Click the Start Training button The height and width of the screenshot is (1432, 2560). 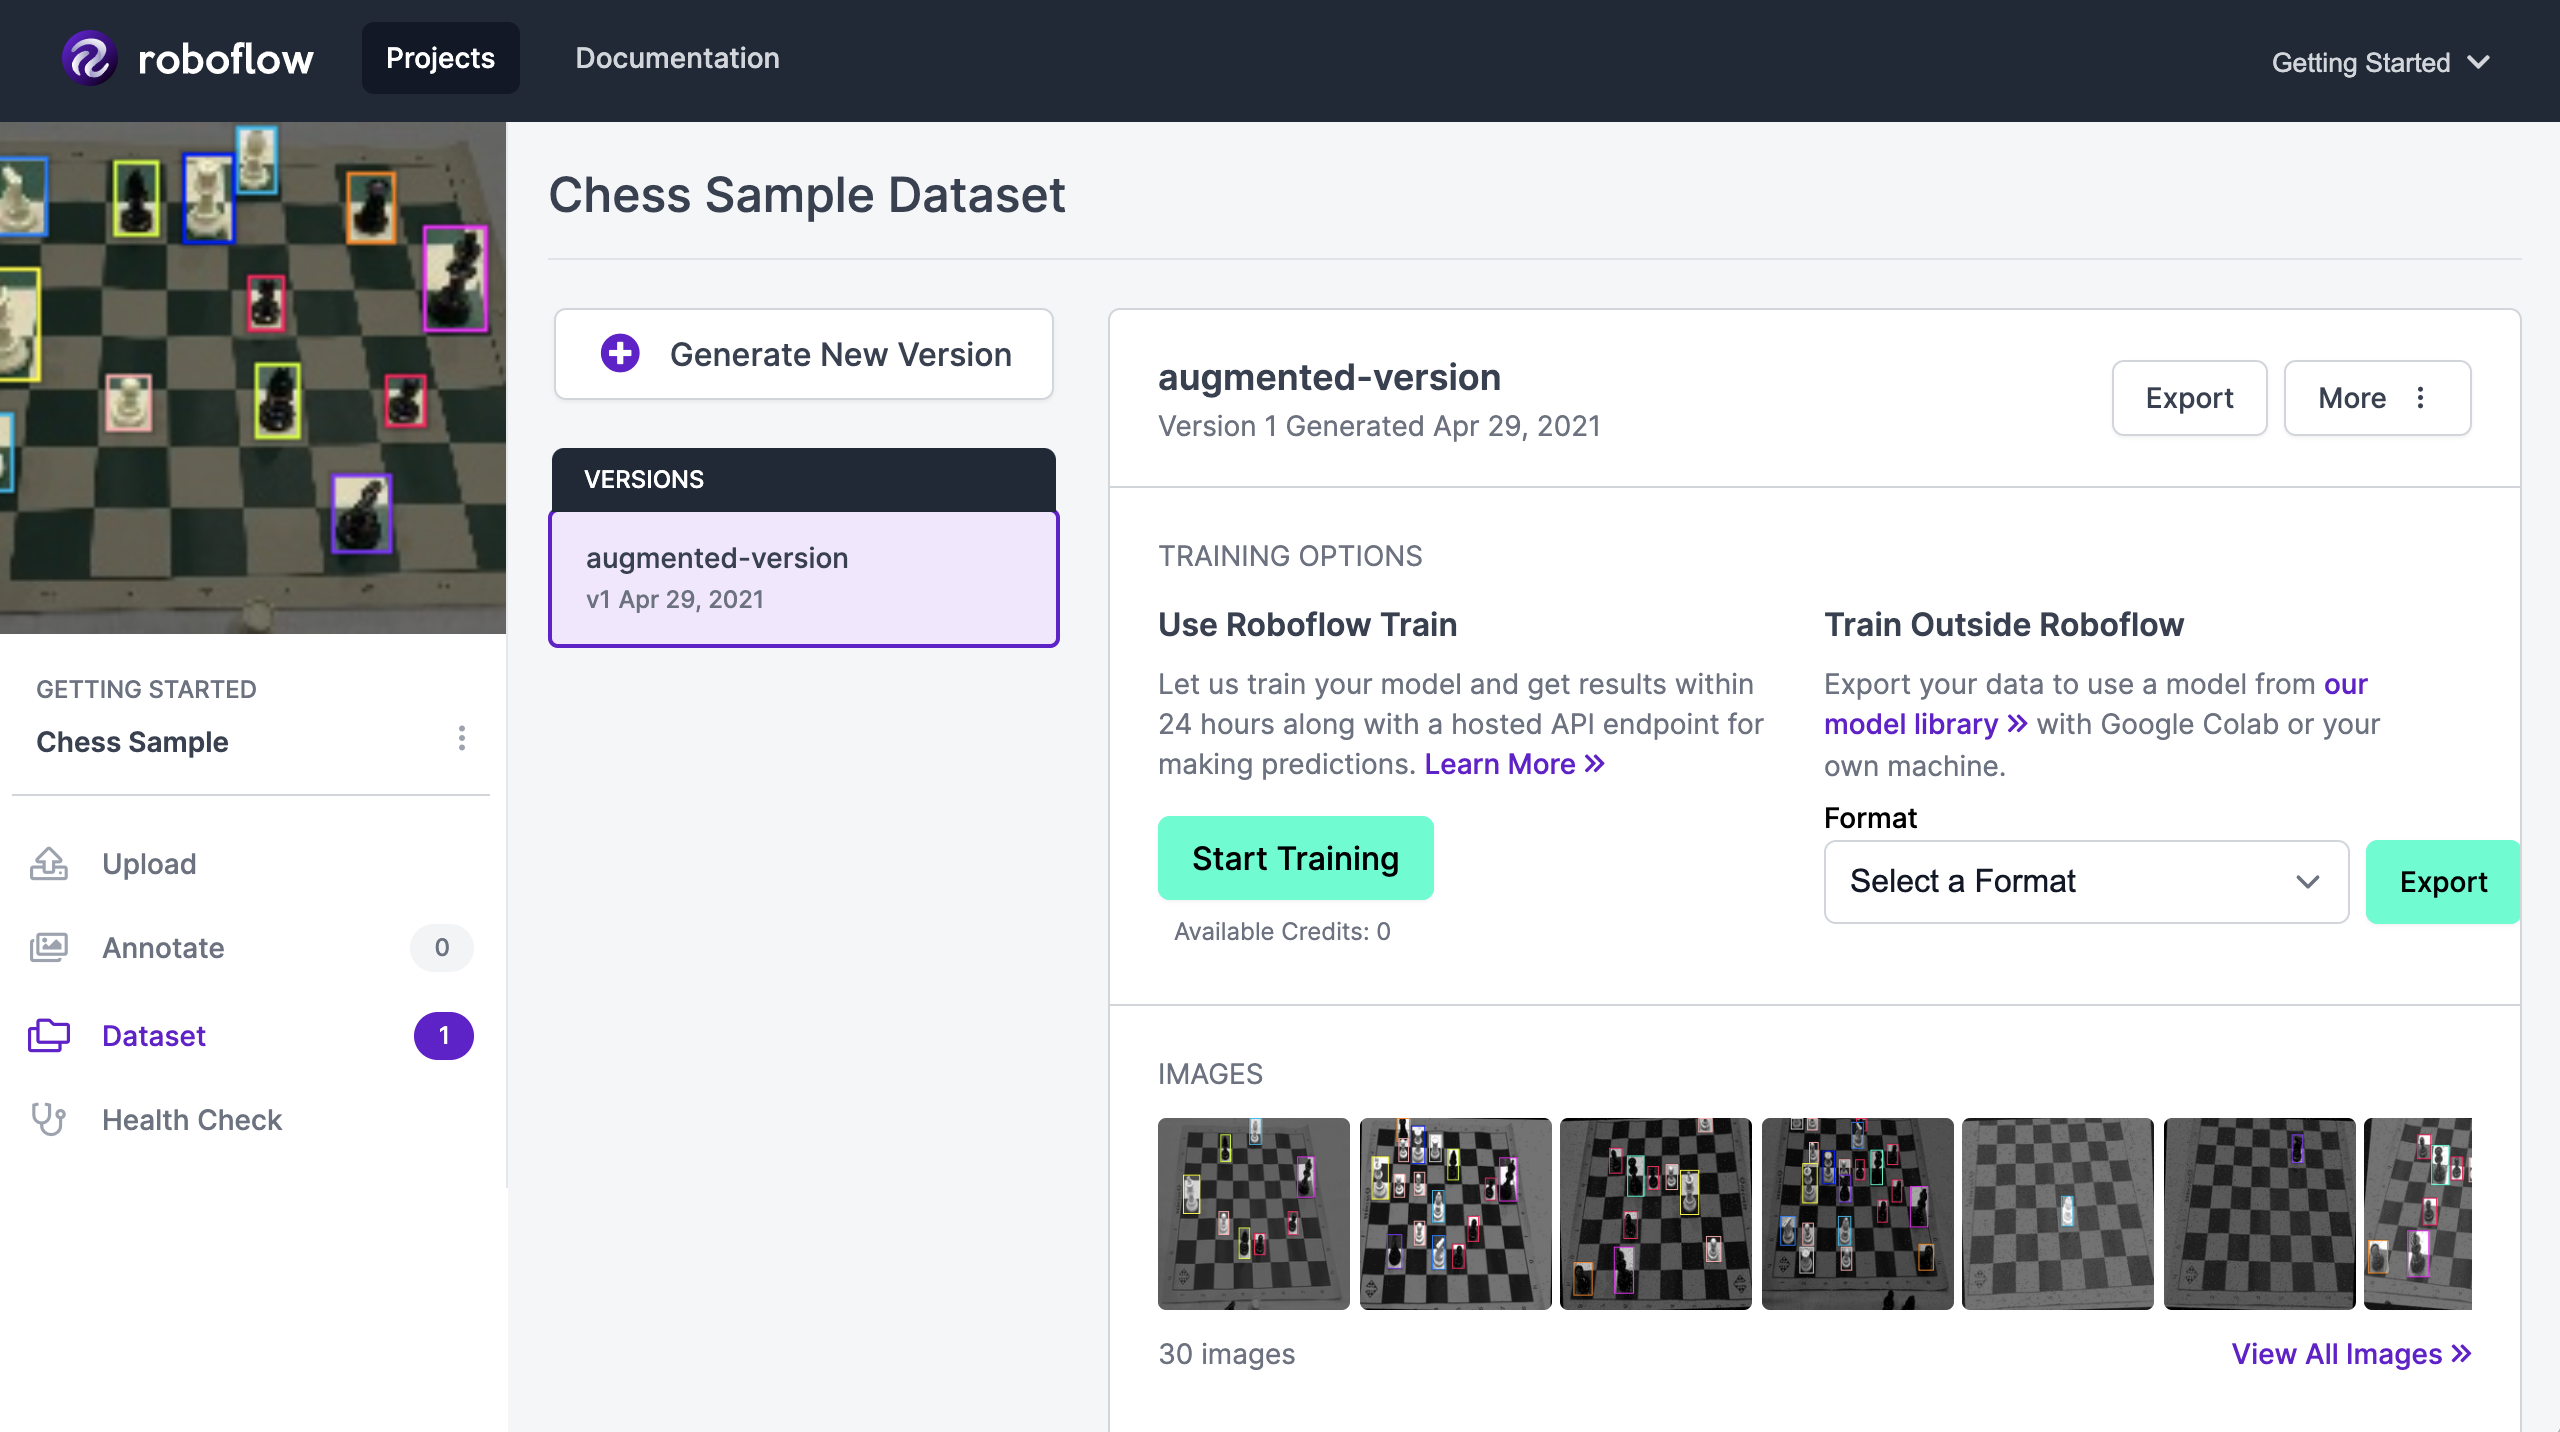click(1295, 857)
